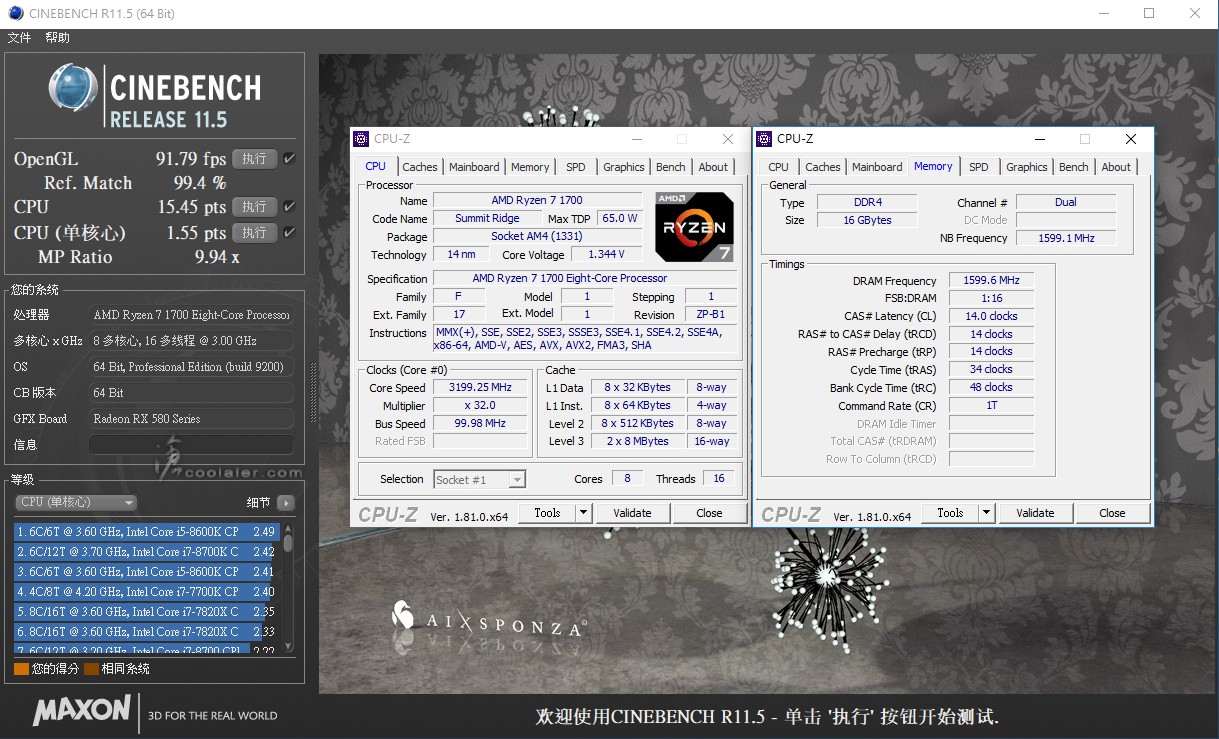Viewport: 1219px width, 739px height.
Task: Open the Bench tab in the CPU-Z processor window
Action: 671,167
